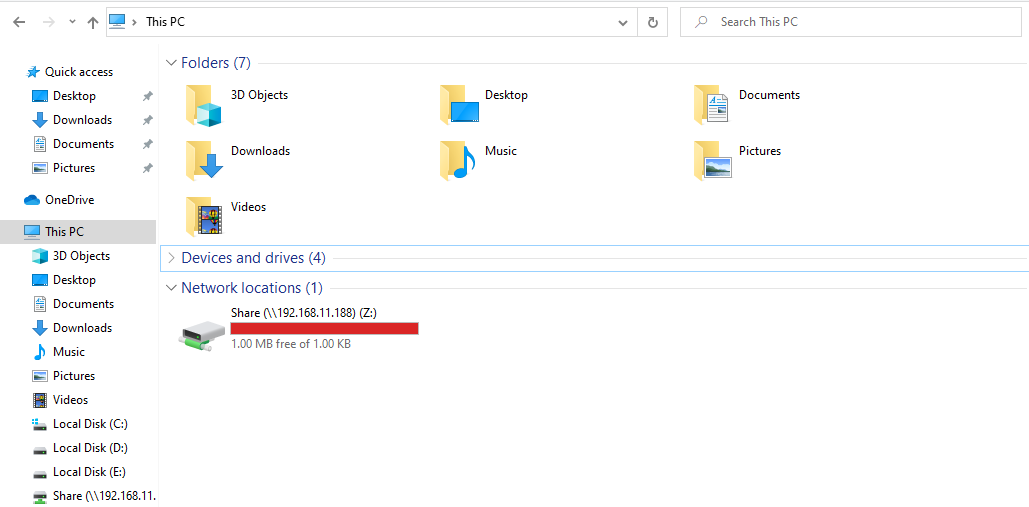Open pinned Desktop under Quick access

74,96
